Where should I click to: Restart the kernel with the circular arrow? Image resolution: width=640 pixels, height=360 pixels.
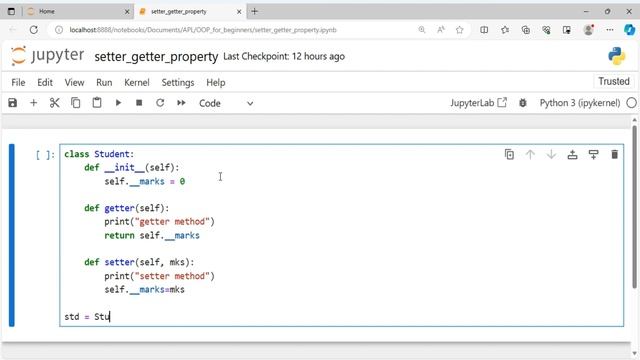[x=160, y=103]
